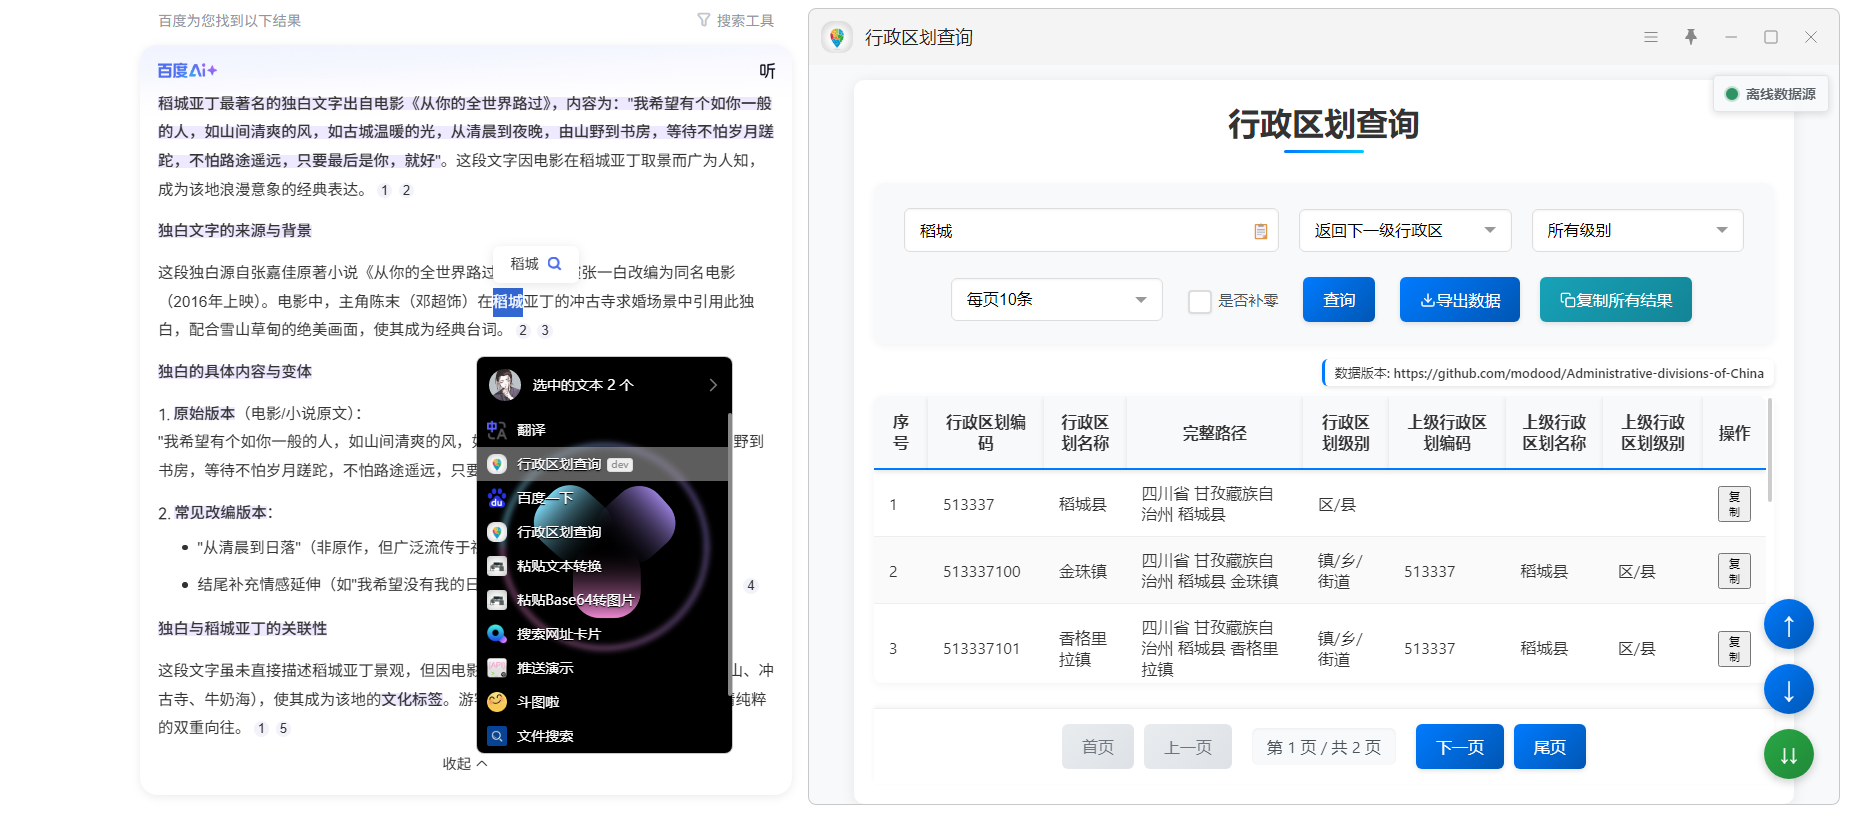1864x815 pixels.
Task: Click the highlighted 稻城 text
Action: (x=508, y=301)
